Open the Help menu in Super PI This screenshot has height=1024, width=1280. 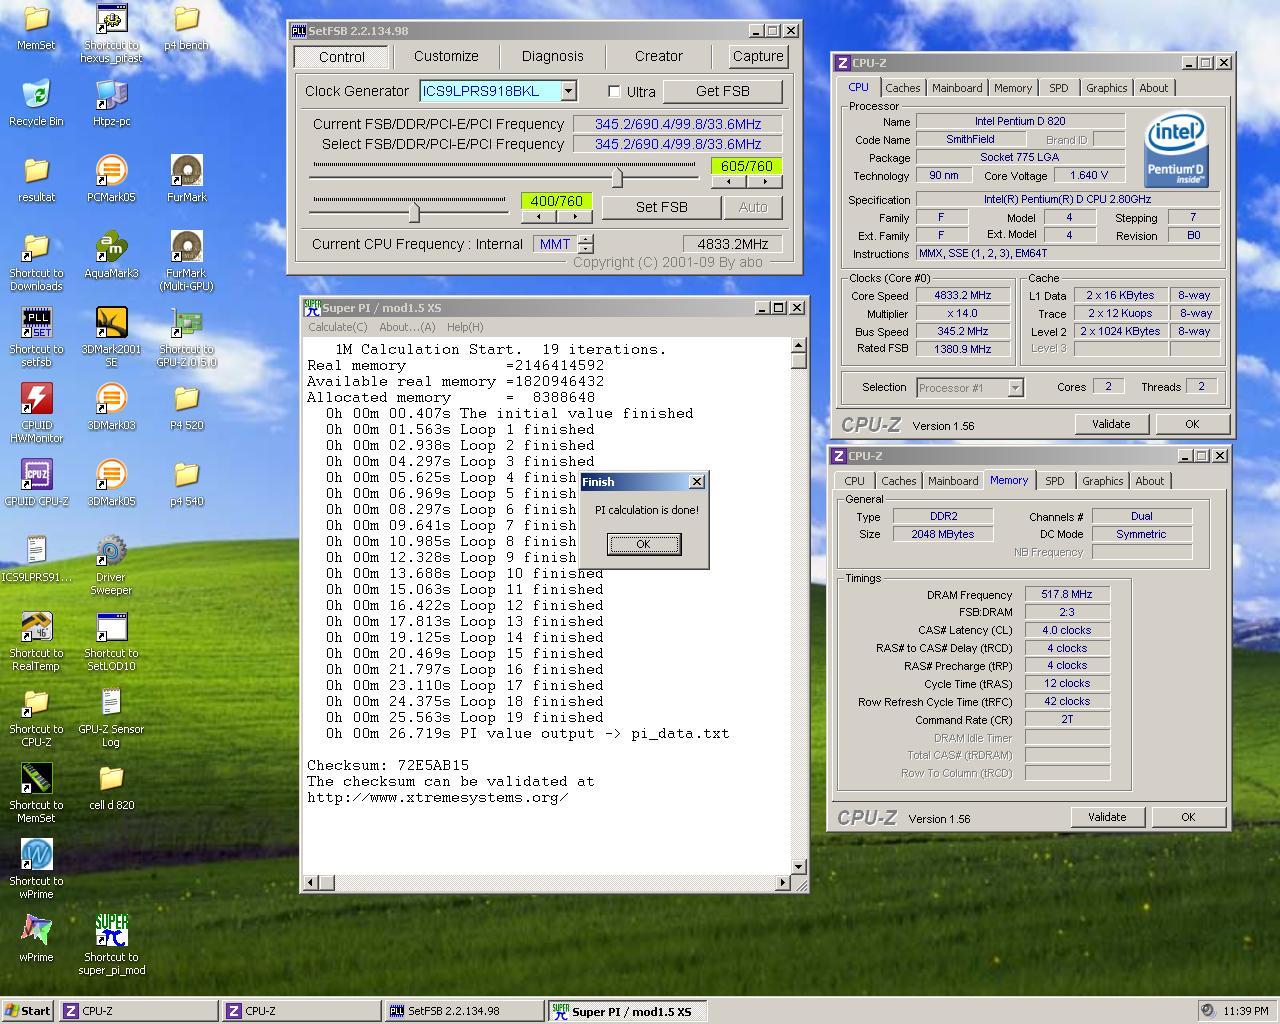pyautogui.click(x=465, y=327)
